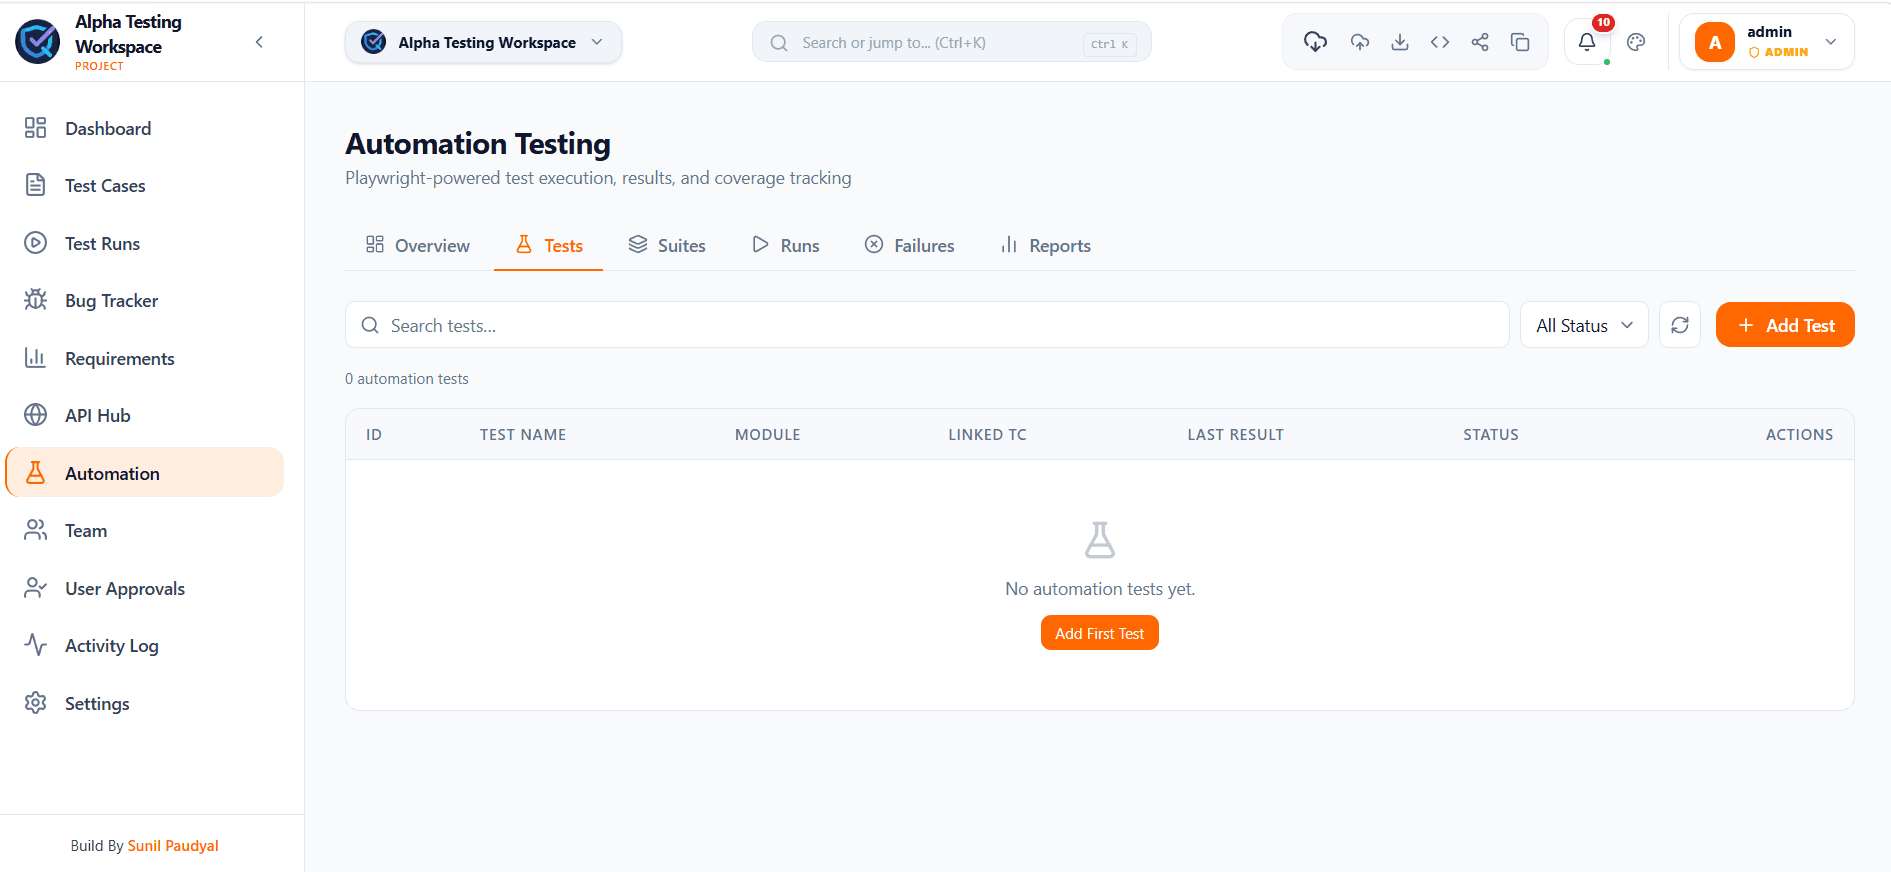
Task: Switch to the Tests tab
Action: pos(549,245)
